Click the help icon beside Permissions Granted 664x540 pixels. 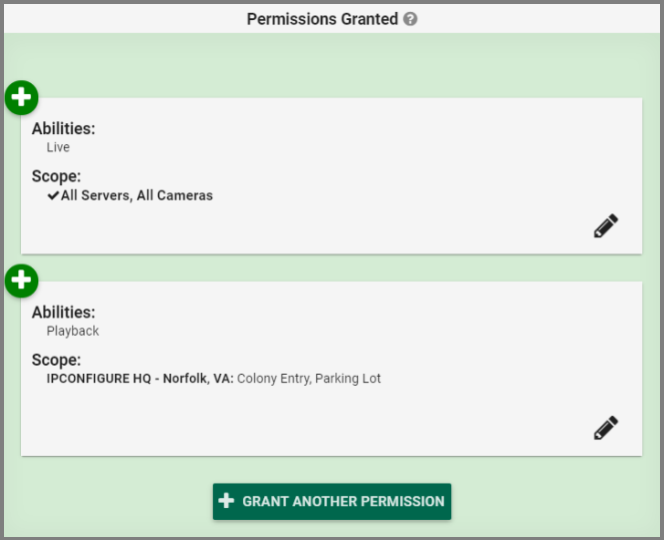411,19
